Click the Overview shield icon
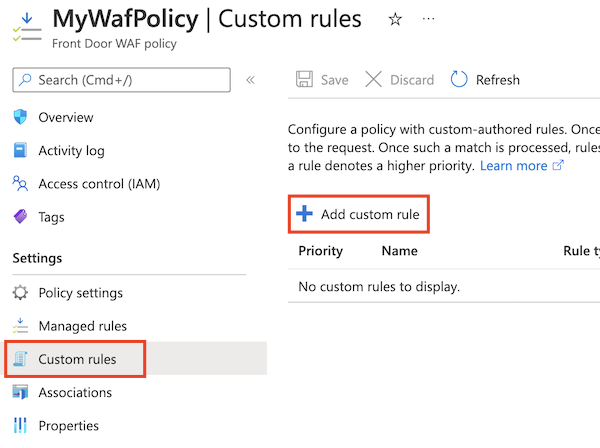The image size is (600, 448). (20, 118)
